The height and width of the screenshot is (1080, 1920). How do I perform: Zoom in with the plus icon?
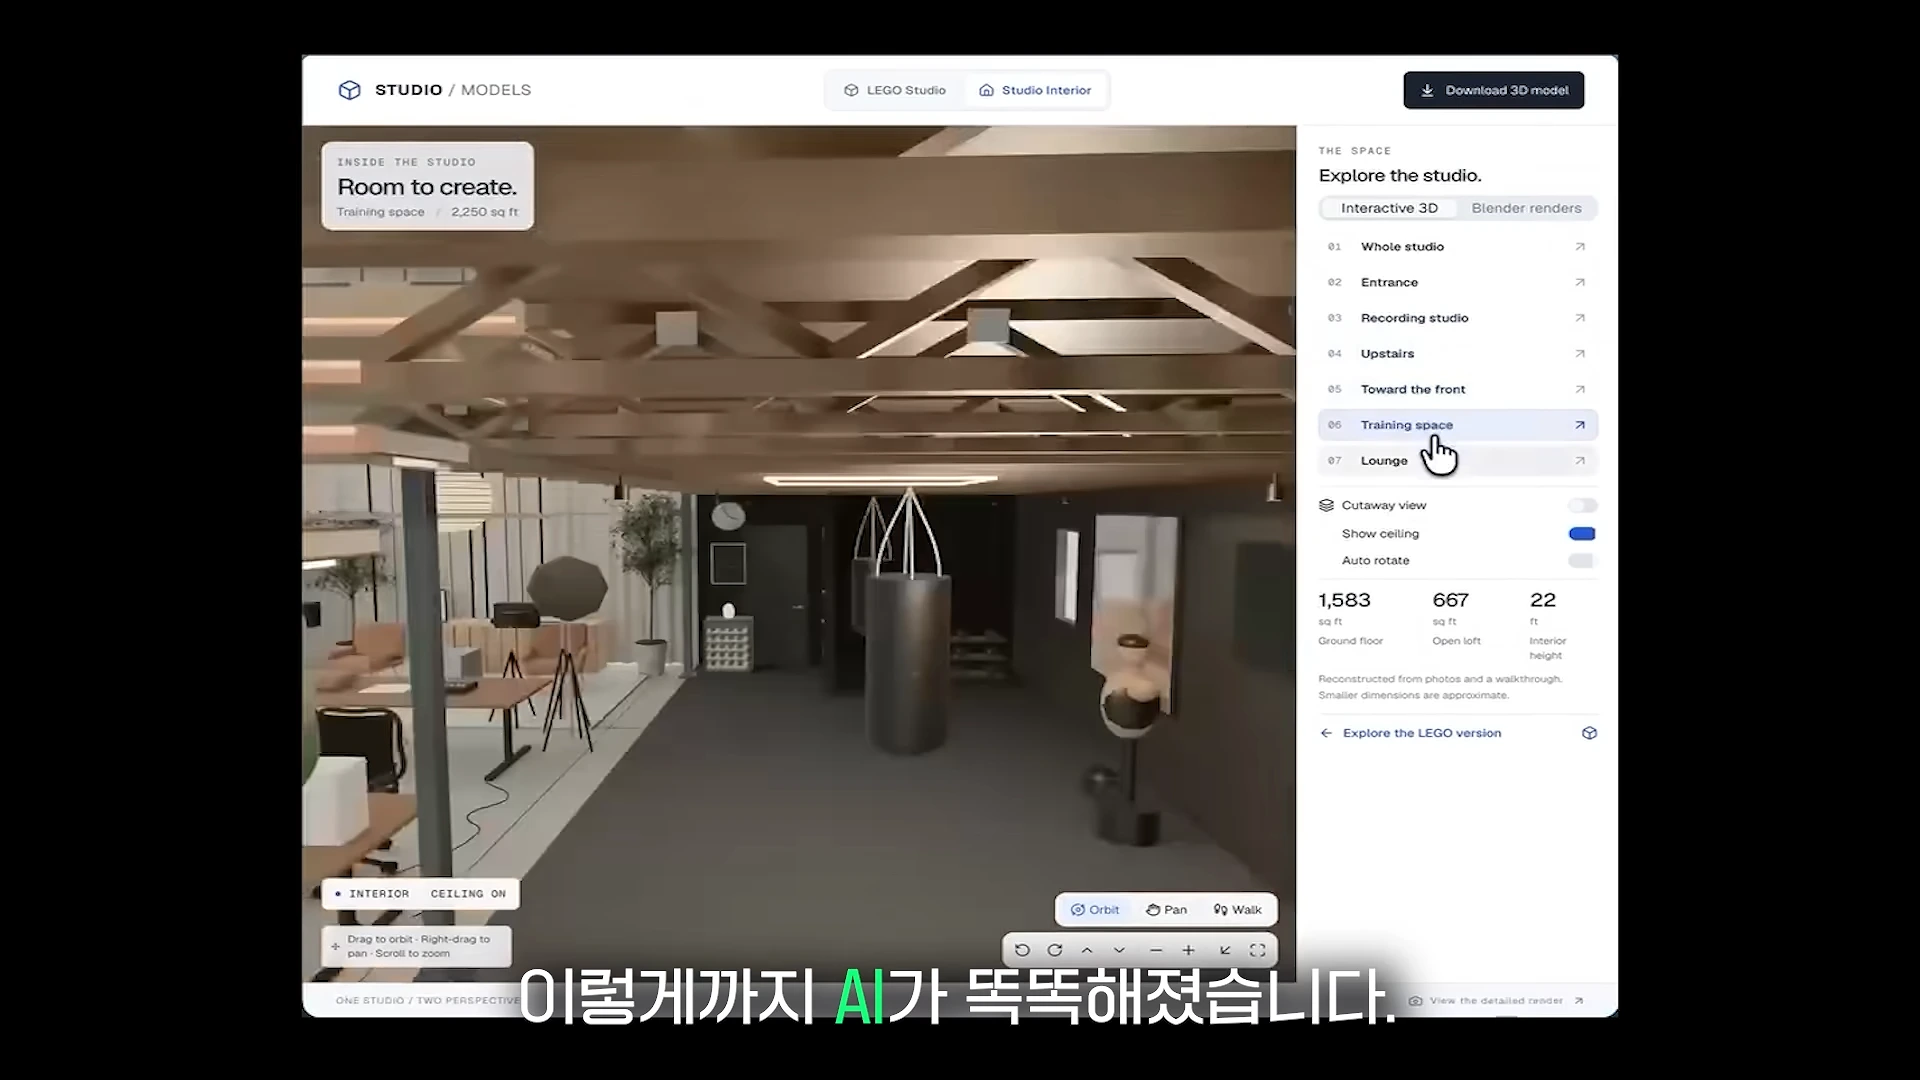[x=1188, y=950]
